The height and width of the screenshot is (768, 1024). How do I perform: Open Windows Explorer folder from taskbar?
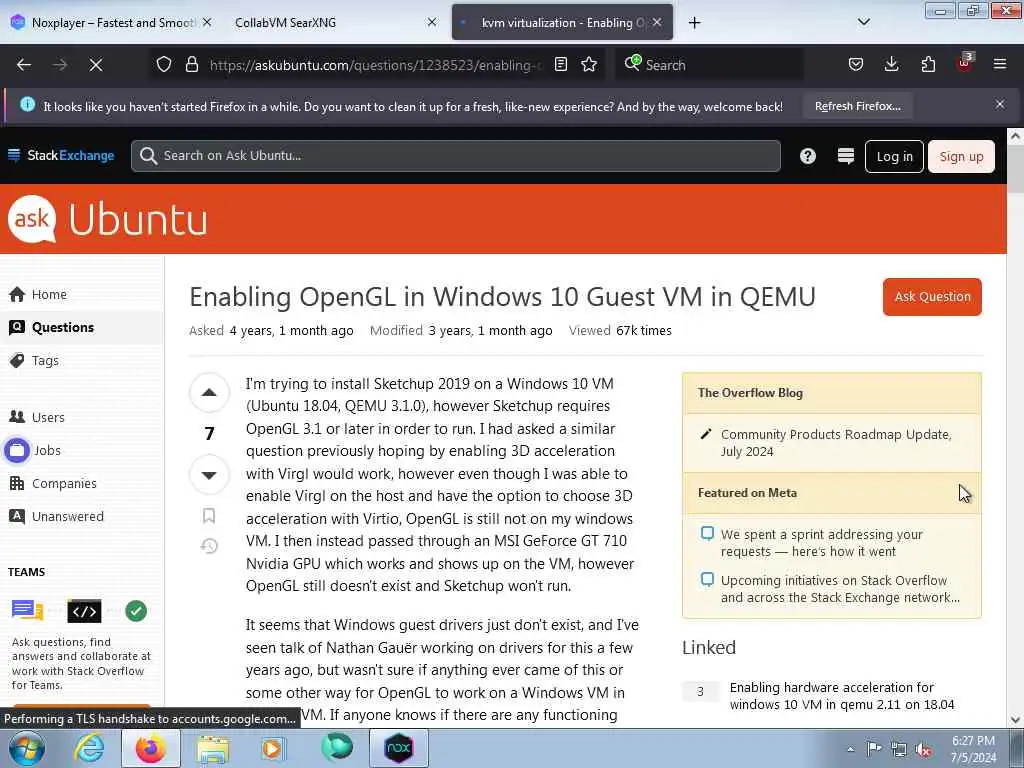[x=214, y=748]
